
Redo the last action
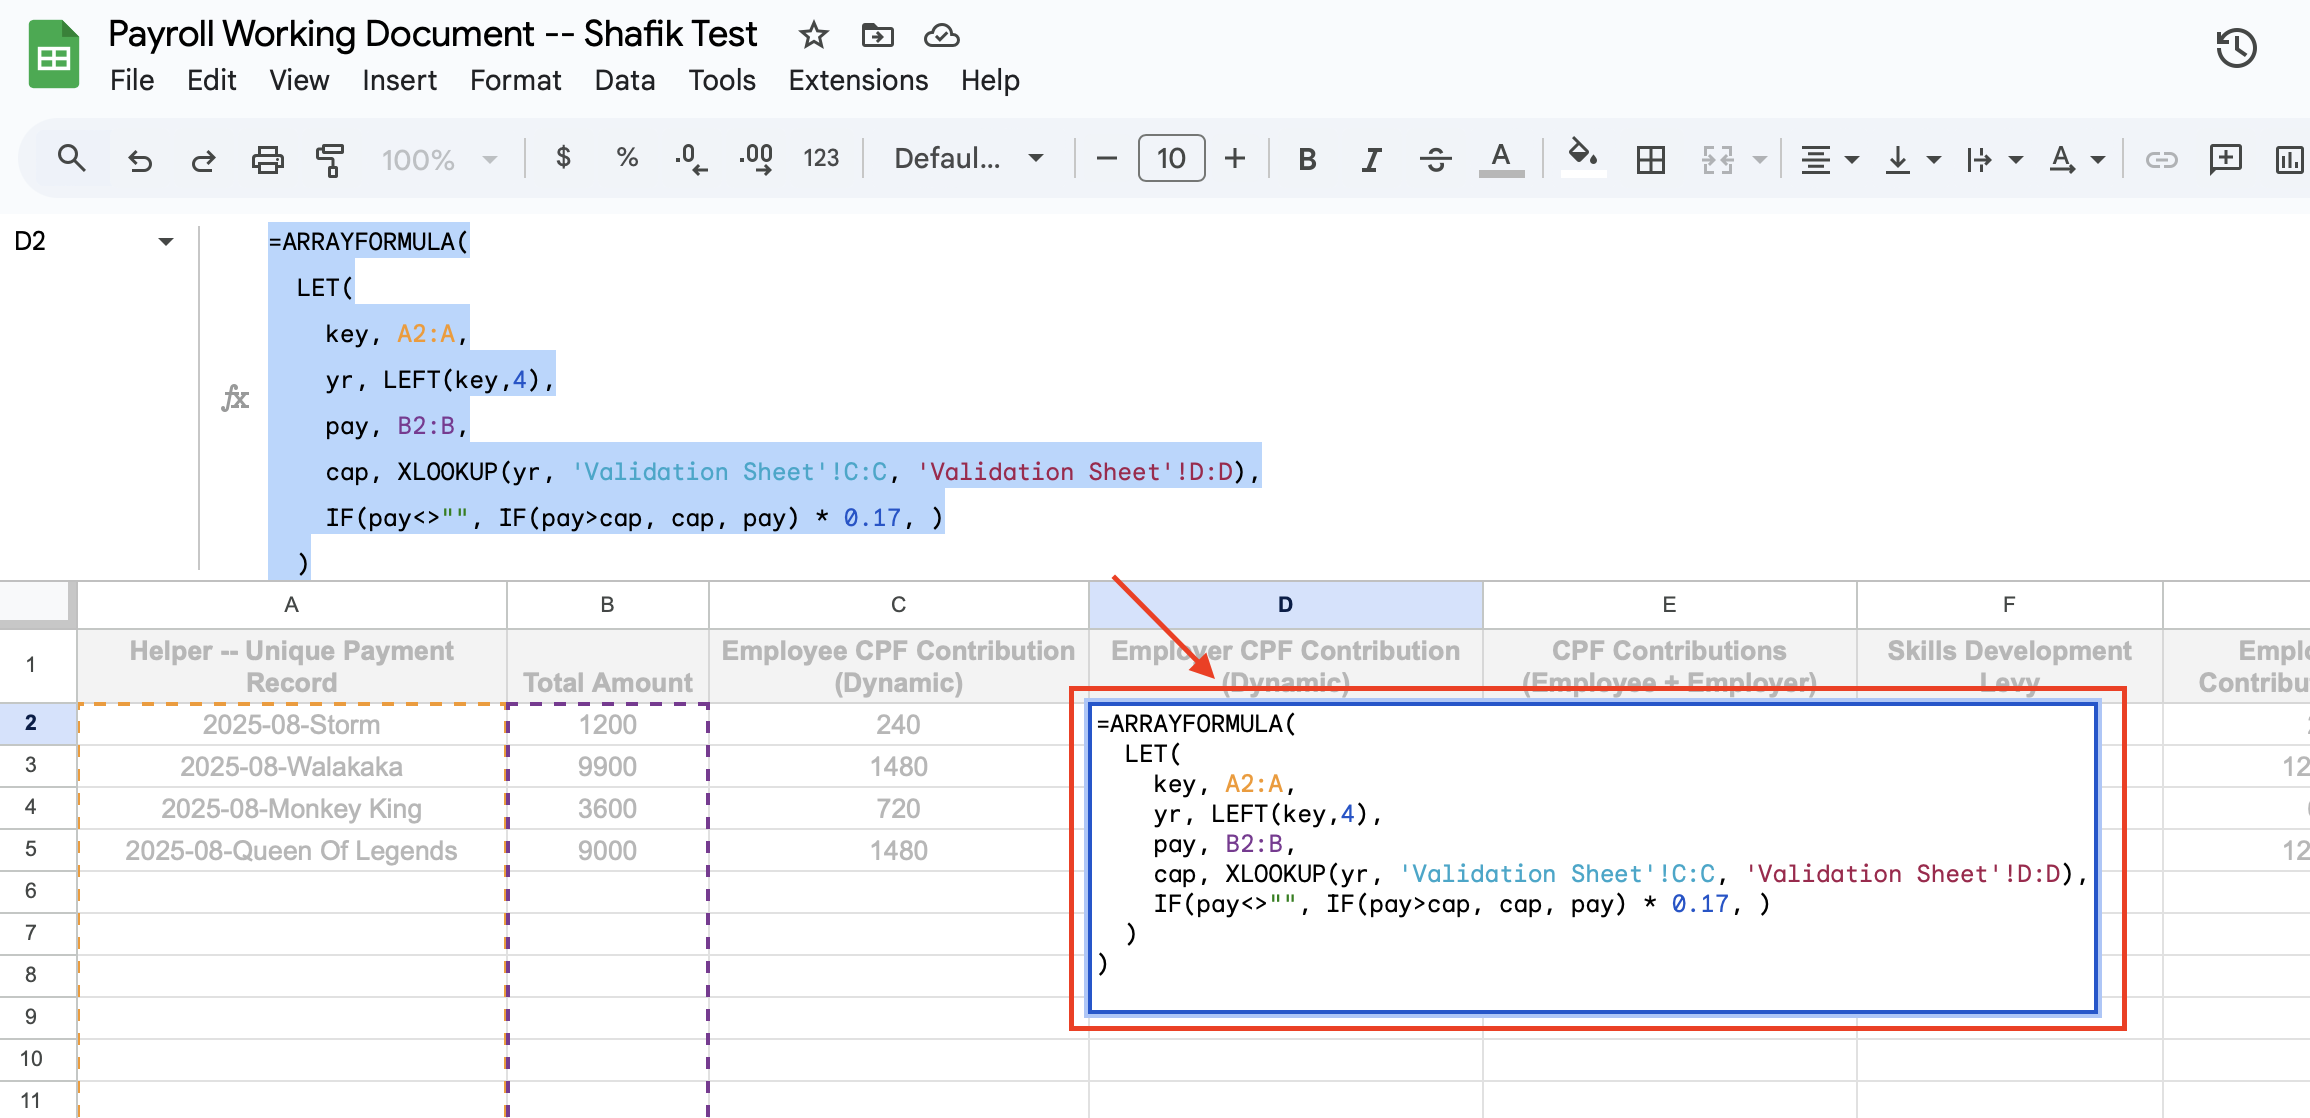tap(203, 159)
